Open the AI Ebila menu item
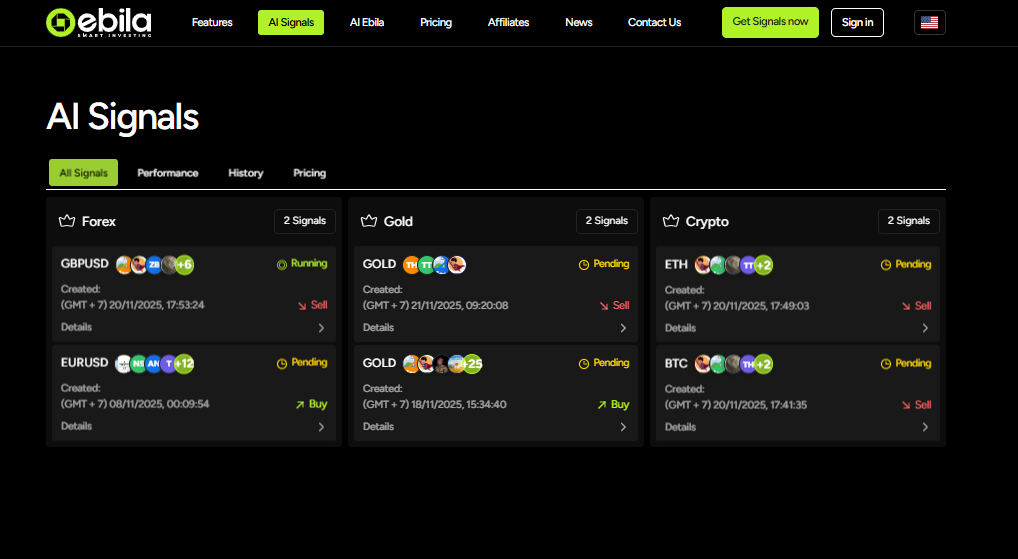The height and width of the screenshot is (559, 1018). (367, 22)
